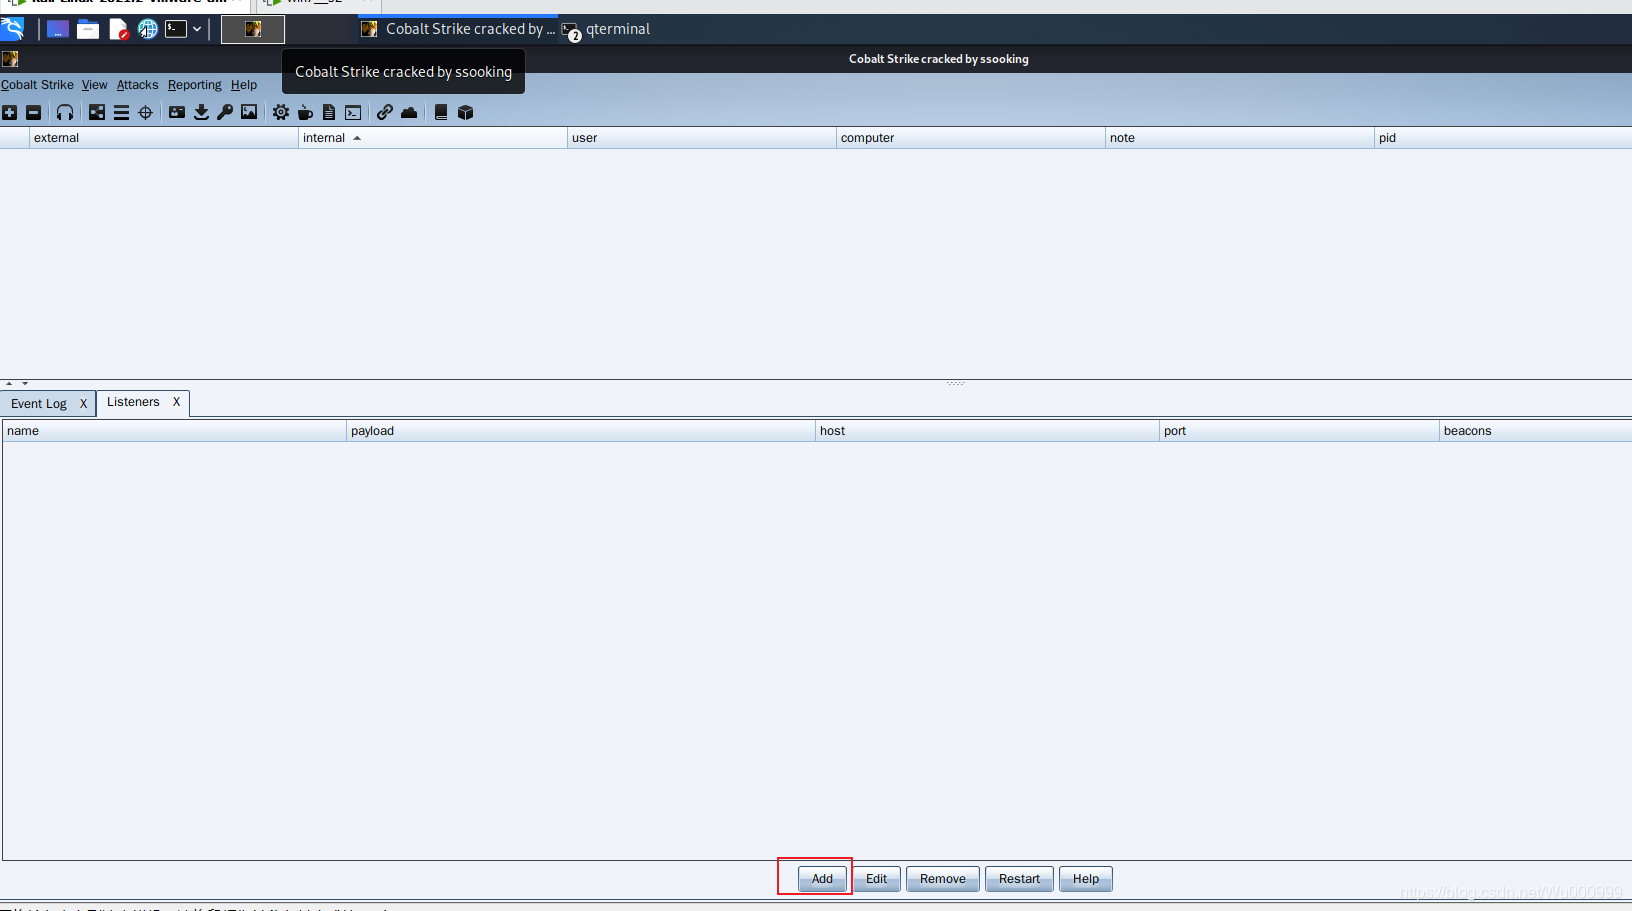Click the Generate Windows Executable gear icon

[281, 113]
